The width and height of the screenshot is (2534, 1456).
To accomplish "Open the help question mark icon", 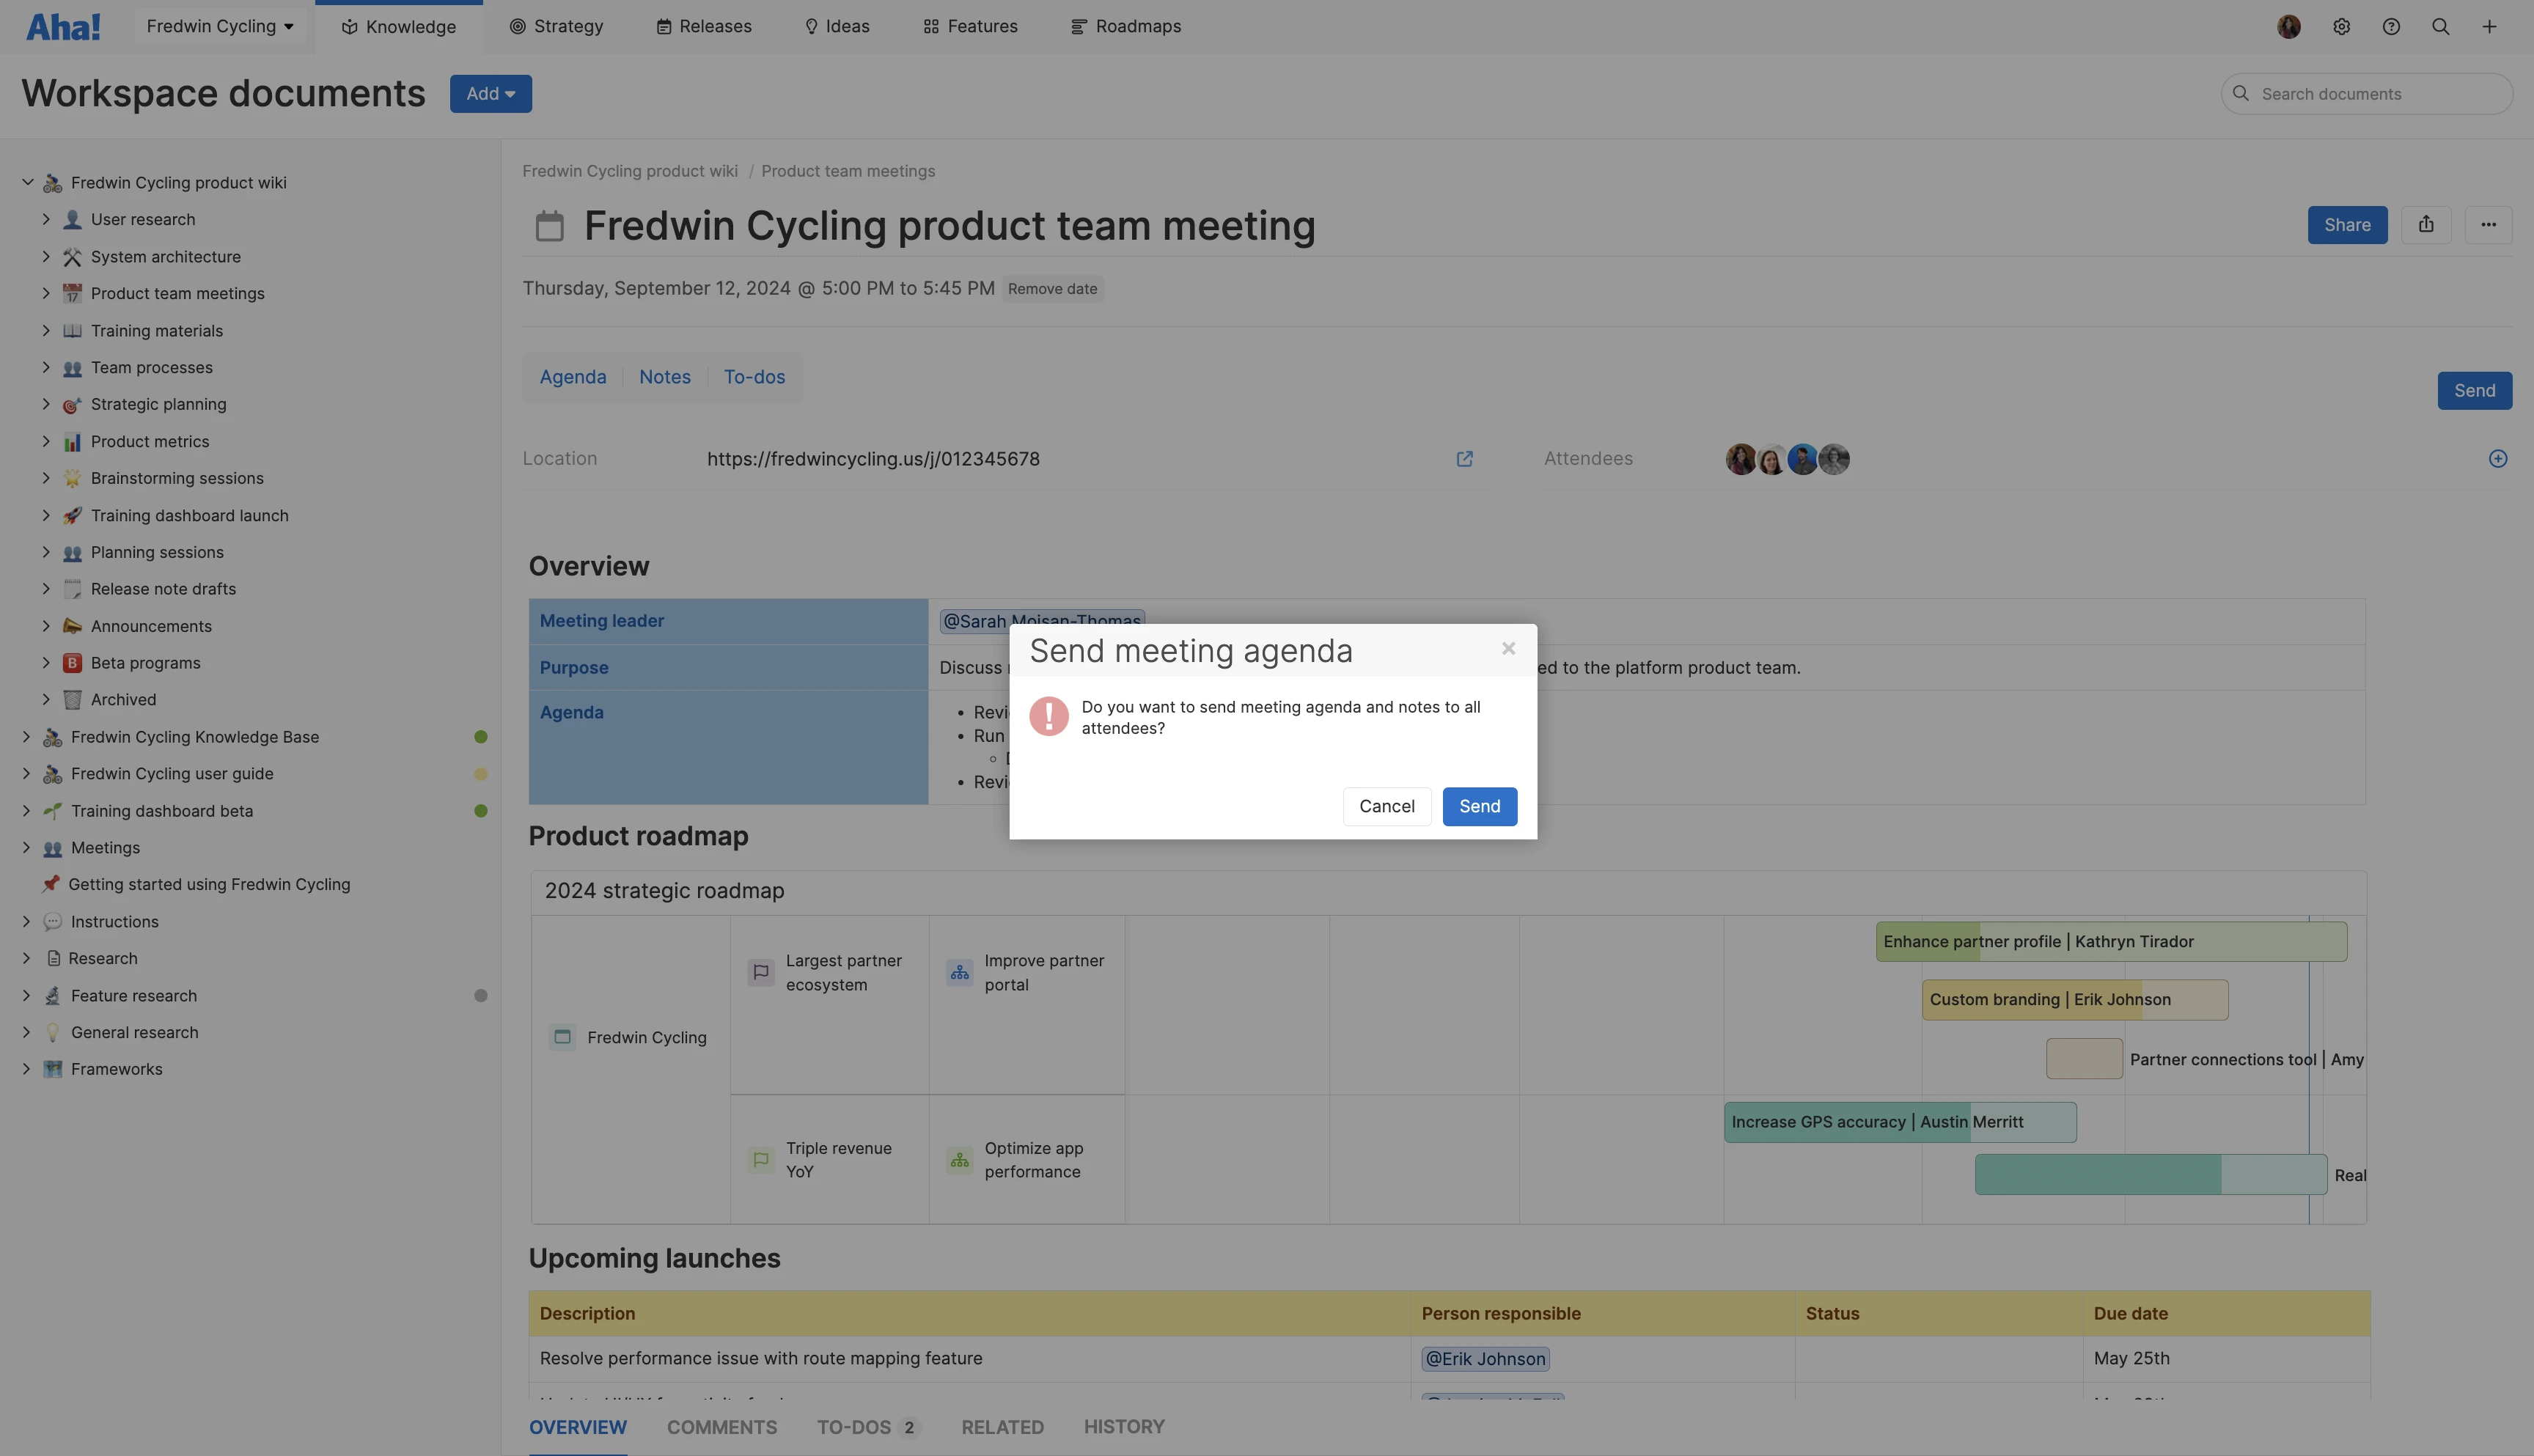I will 2391,27.
